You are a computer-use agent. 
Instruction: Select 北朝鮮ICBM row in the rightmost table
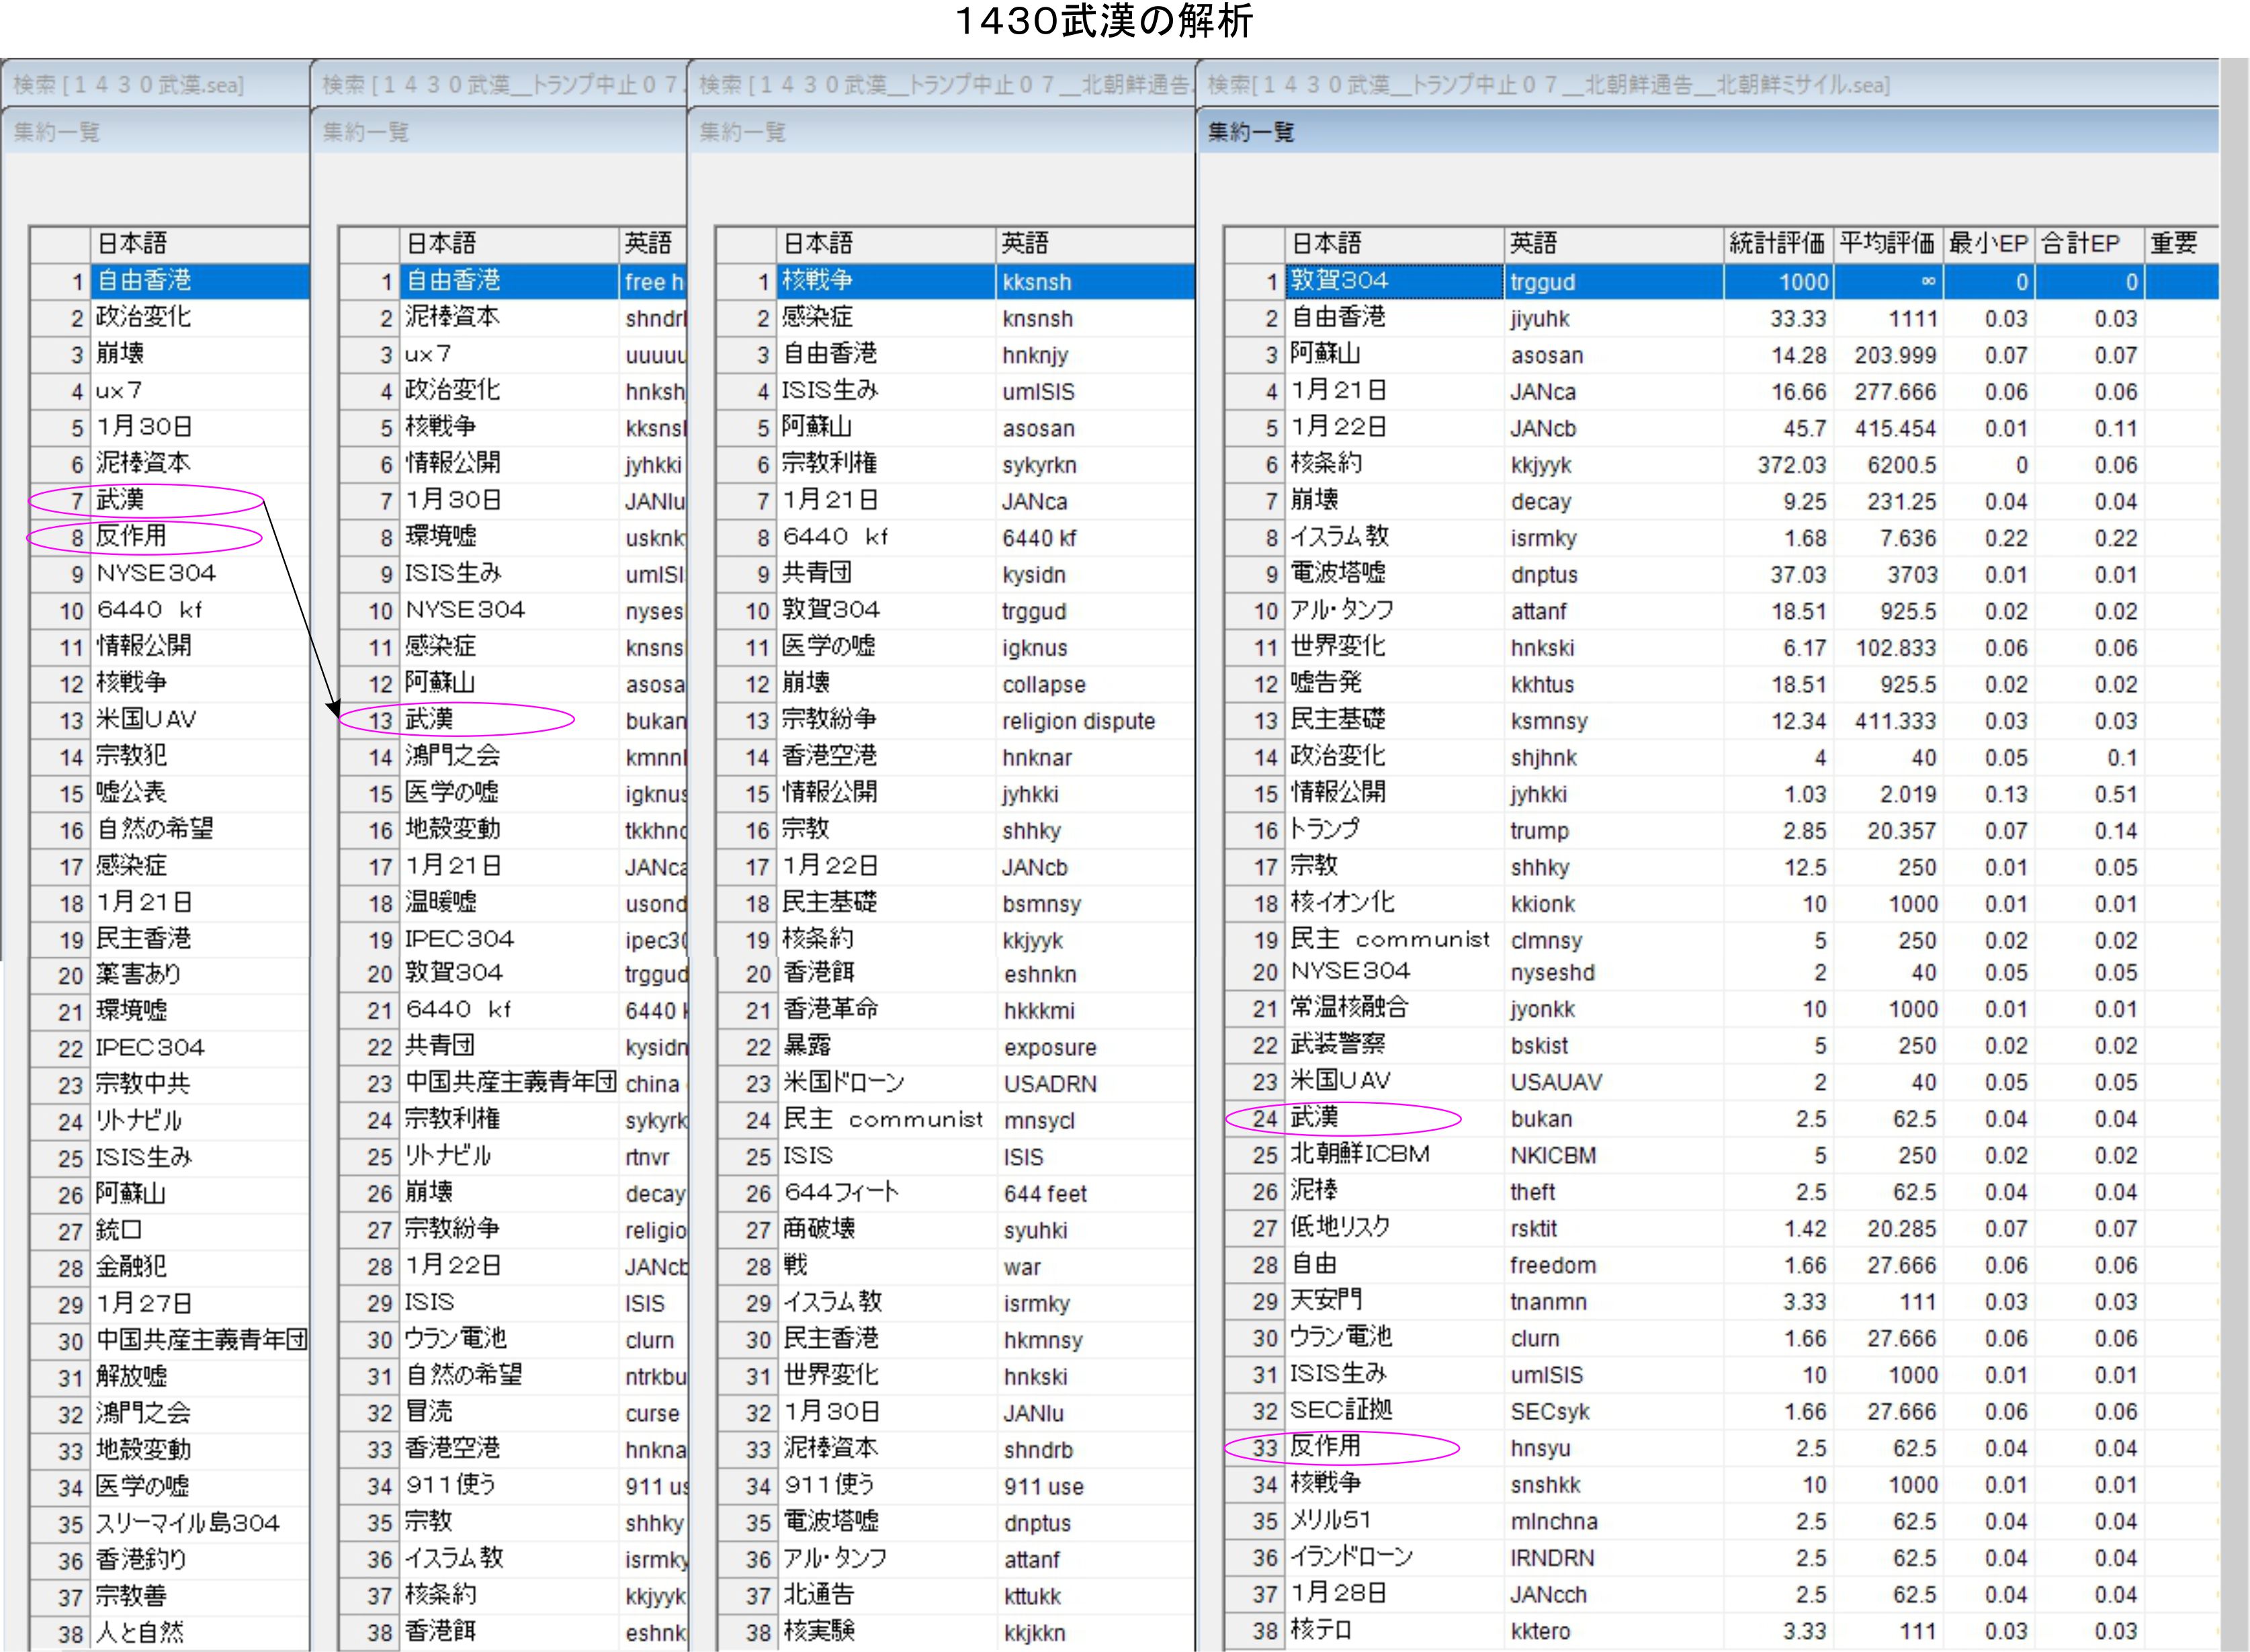(x=1360, y=1154)
